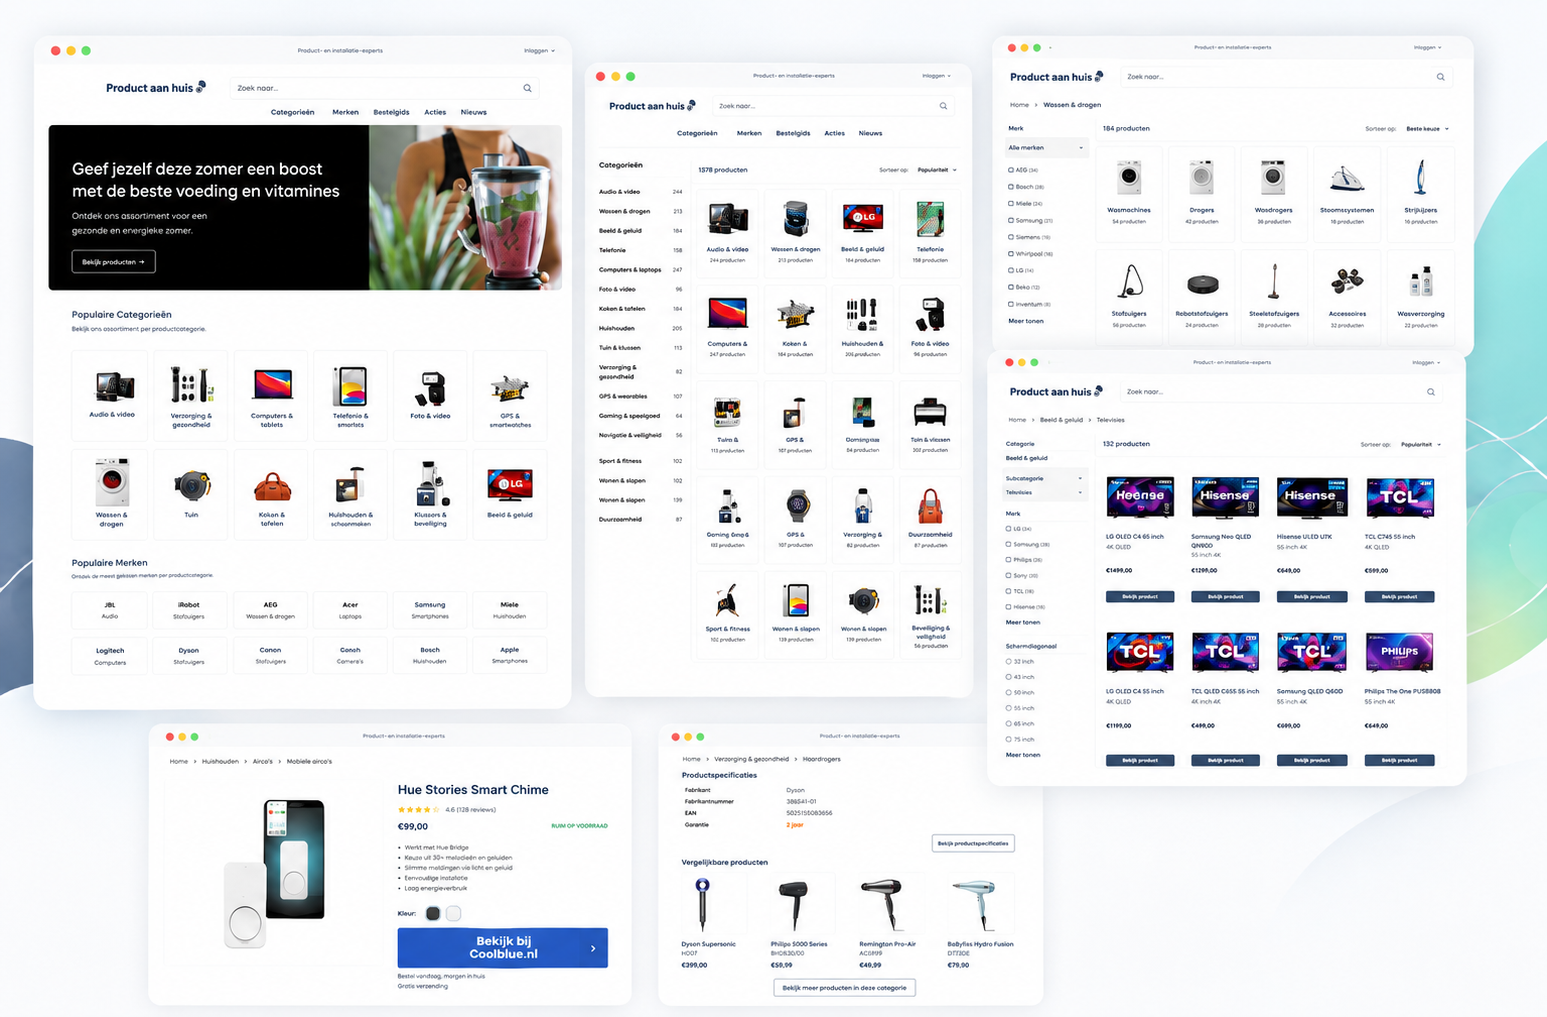Screen dimensions: 1547x1017
Task: Click the arrow on the Bekijk bij Coolblue.nl button
Action: (x=593, y=948)
